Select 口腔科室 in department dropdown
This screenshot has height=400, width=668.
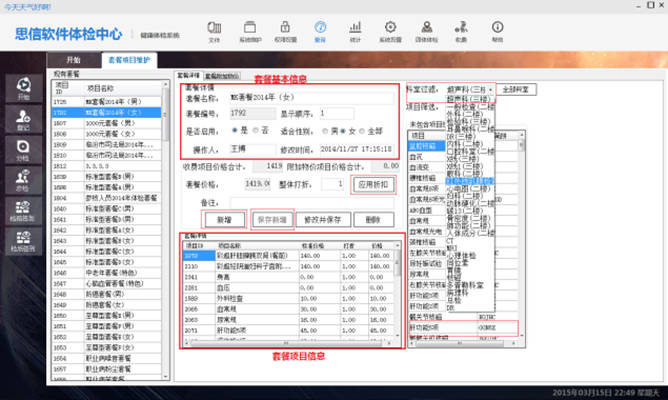[x=470, y=151]
